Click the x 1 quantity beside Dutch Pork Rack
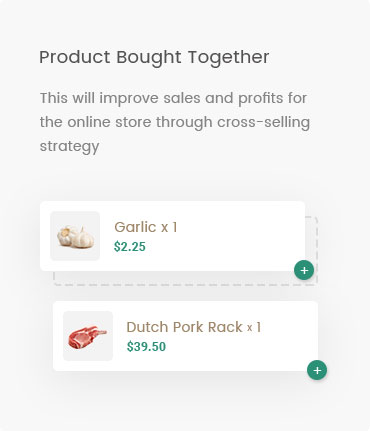This screenshot has width=370, height=431. click(254, 328)
